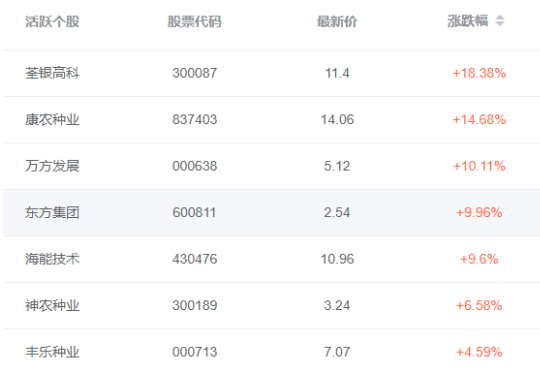This screenshot has width=540, height=372.
Task: Open stock 丰乐种业
Action: coord(52,352)
